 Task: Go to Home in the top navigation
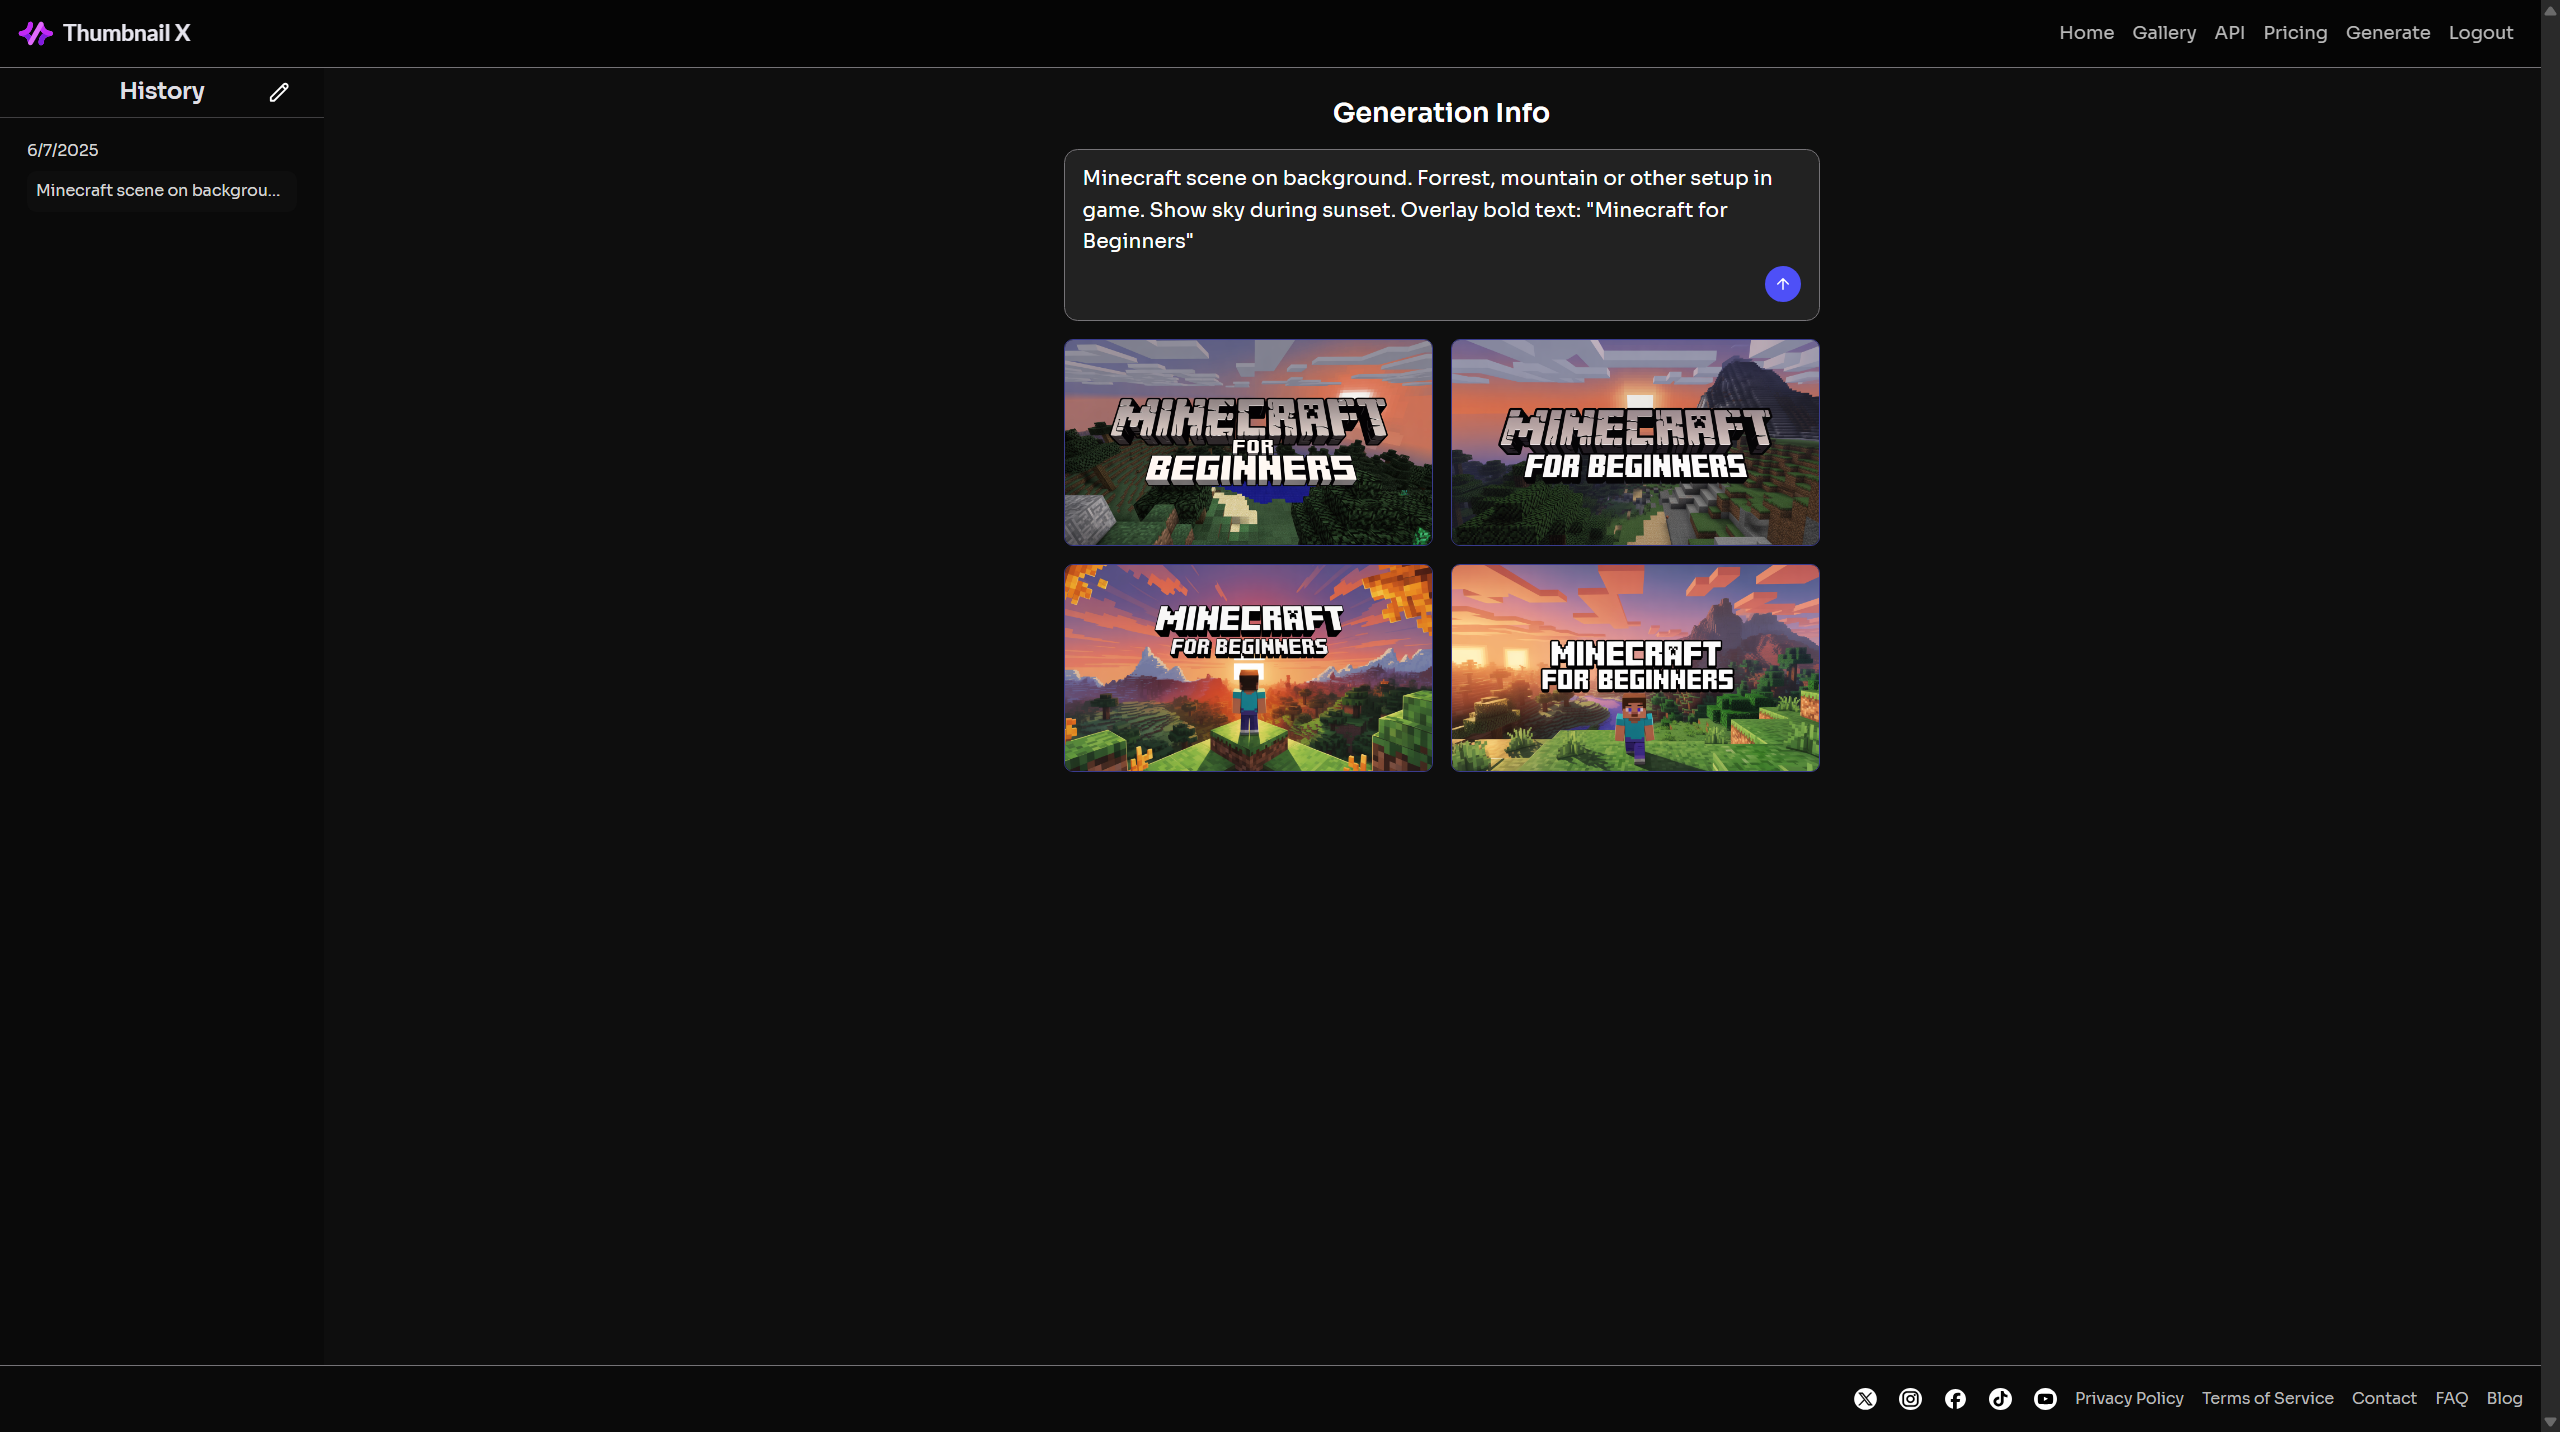[x=2086, y=33]
